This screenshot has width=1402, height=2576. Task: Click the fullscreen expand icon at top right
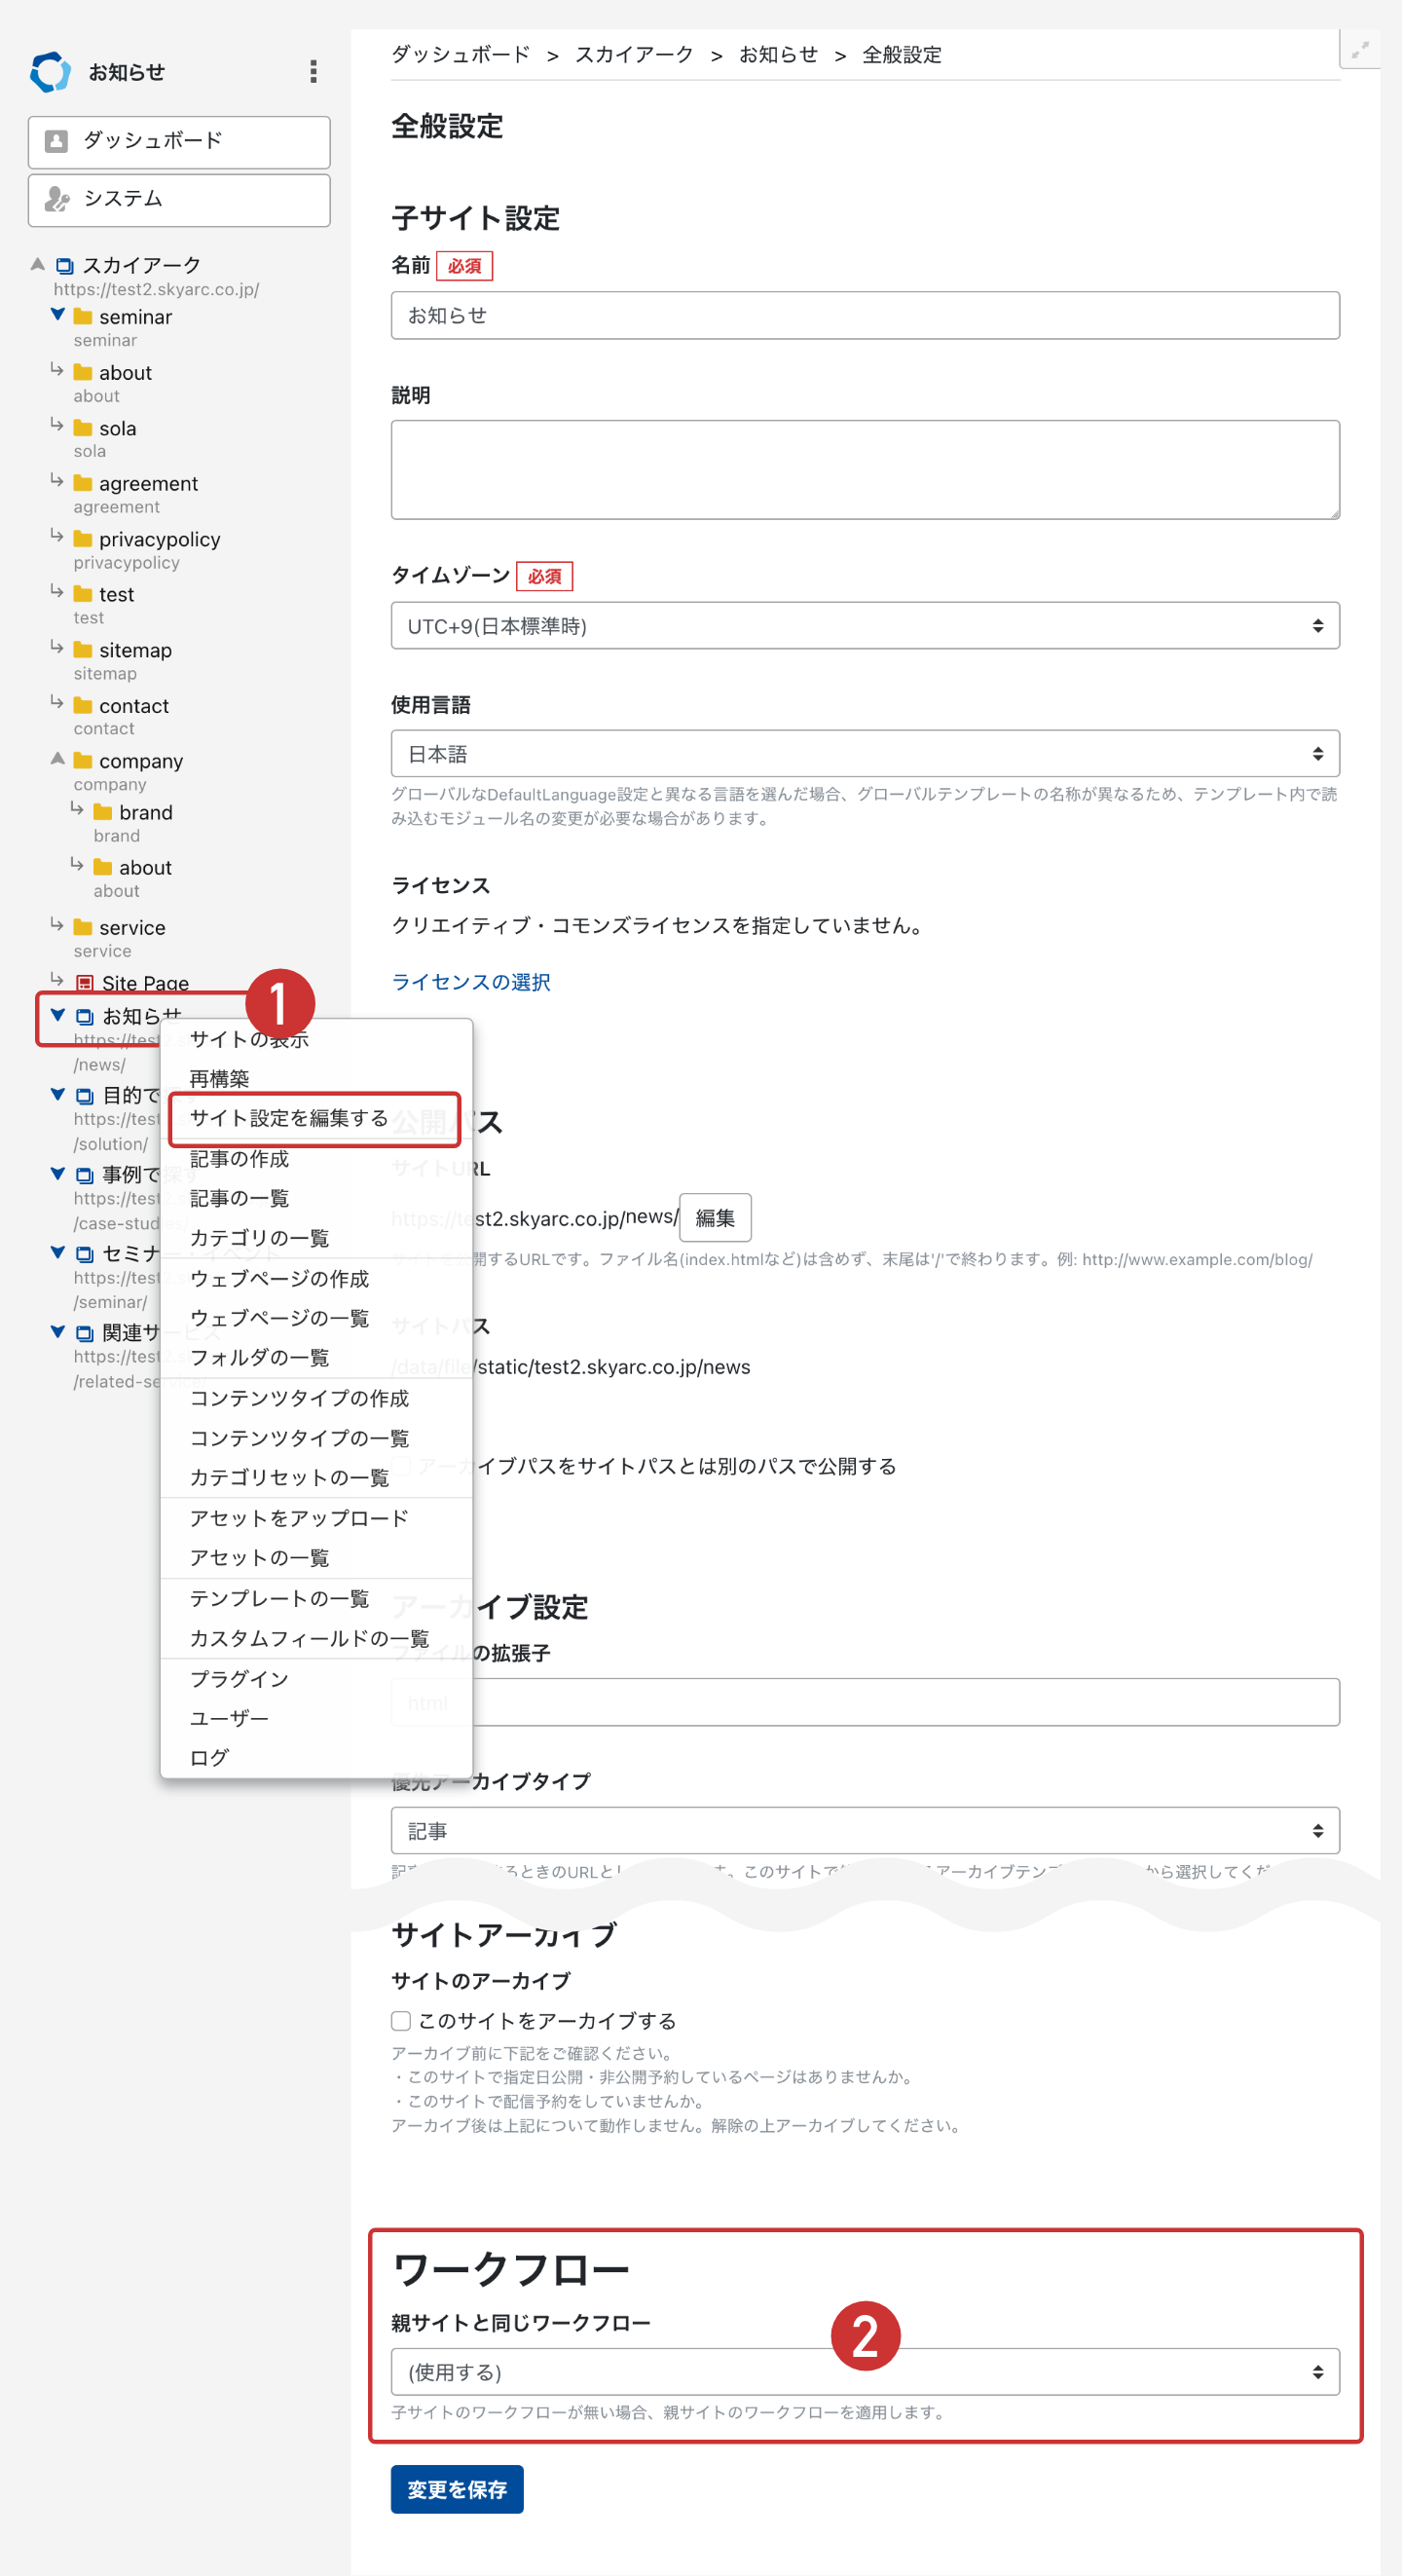pyautogui.click(x=1360, y=50)
